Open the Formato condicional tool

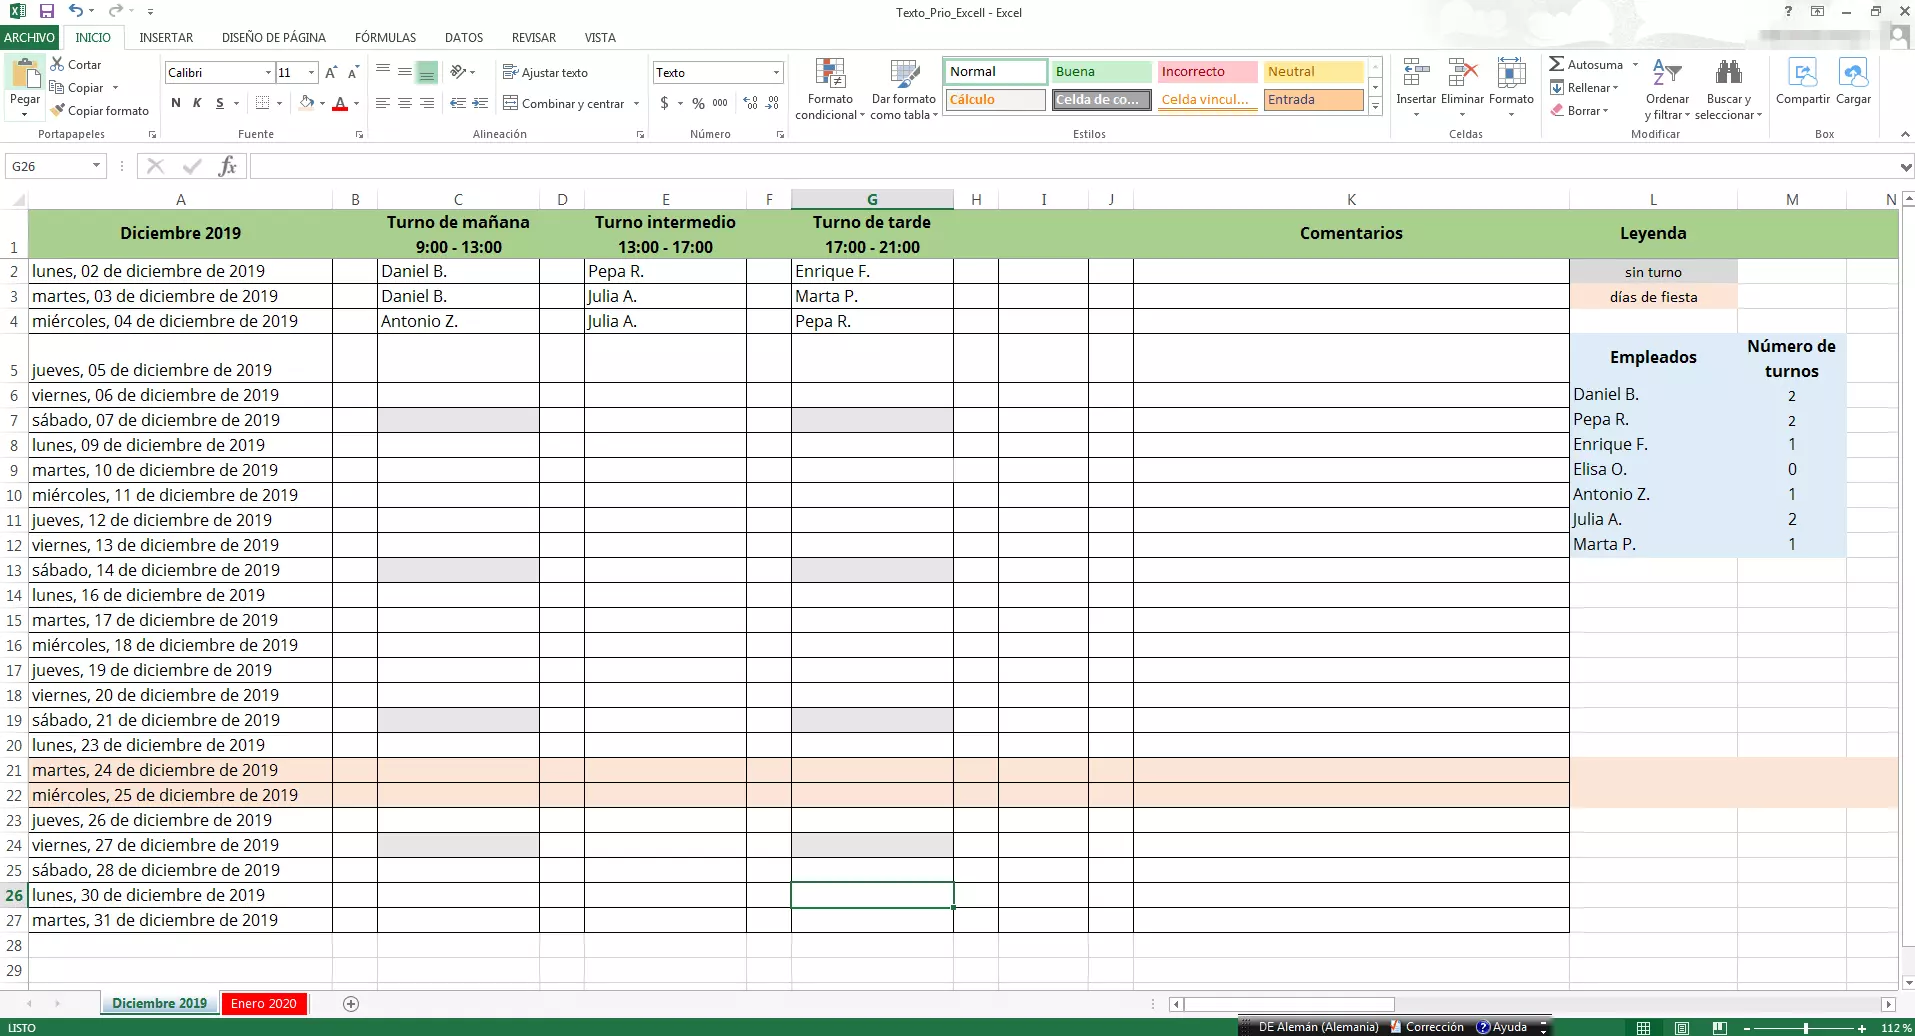click(x=829, y=88)
